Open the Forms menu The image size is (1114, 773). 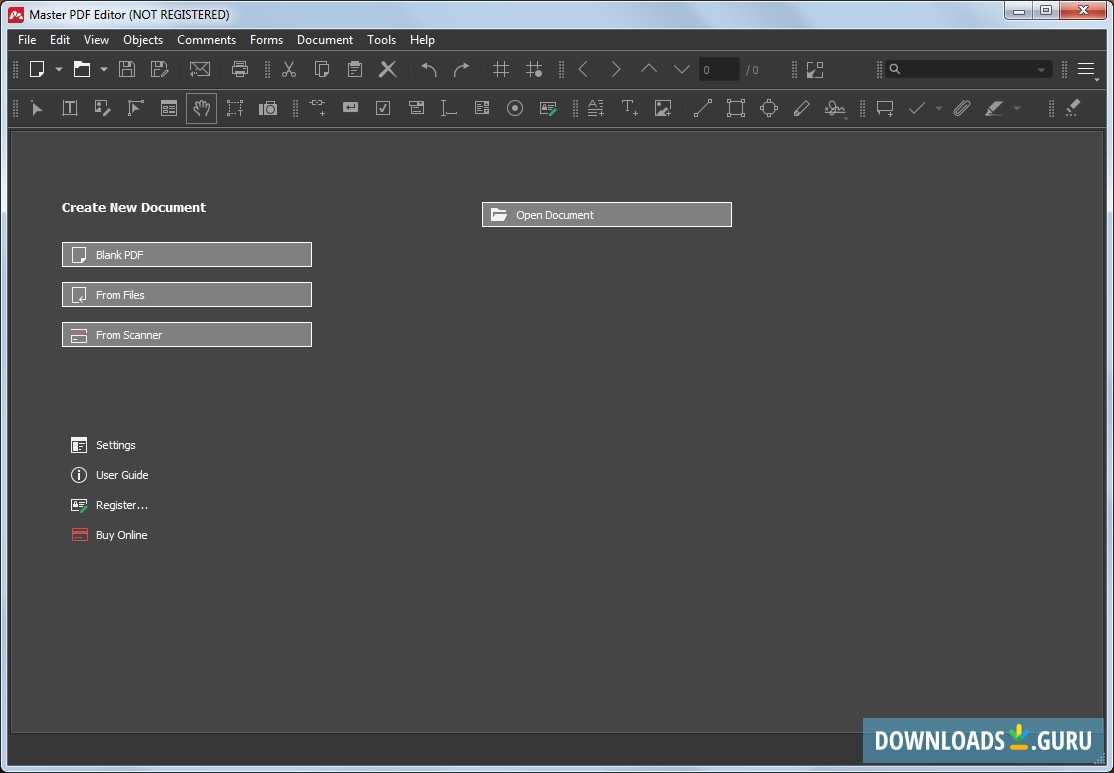pos(265,40)
